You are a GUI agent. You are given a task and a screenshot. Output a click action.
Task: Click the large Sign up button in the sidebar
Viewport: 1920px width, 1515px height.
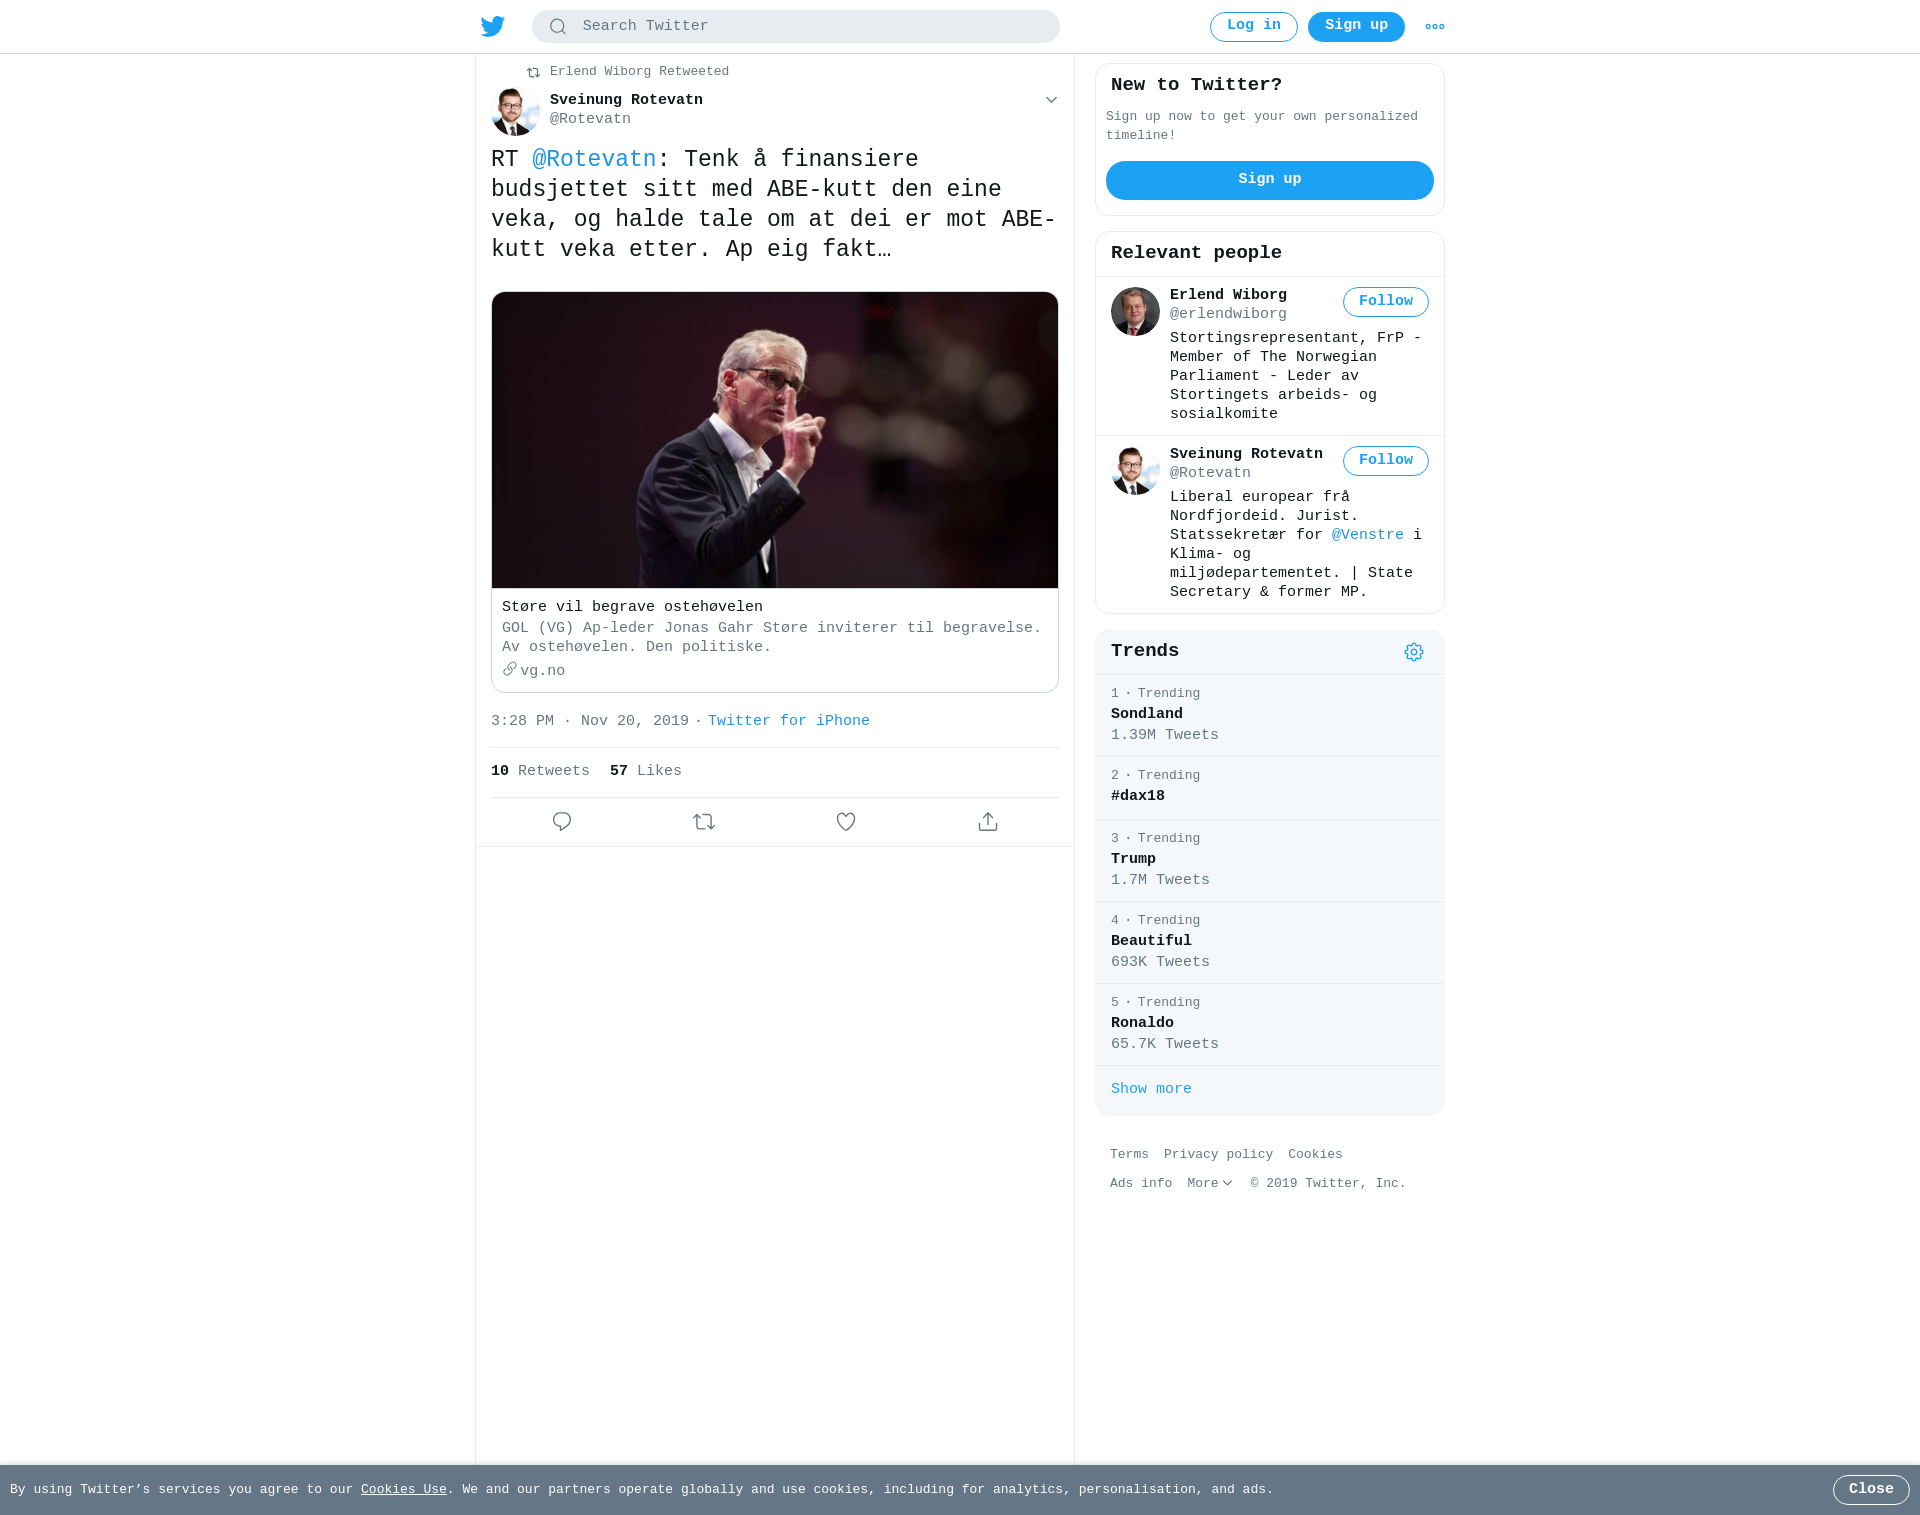coord(1269,180)
